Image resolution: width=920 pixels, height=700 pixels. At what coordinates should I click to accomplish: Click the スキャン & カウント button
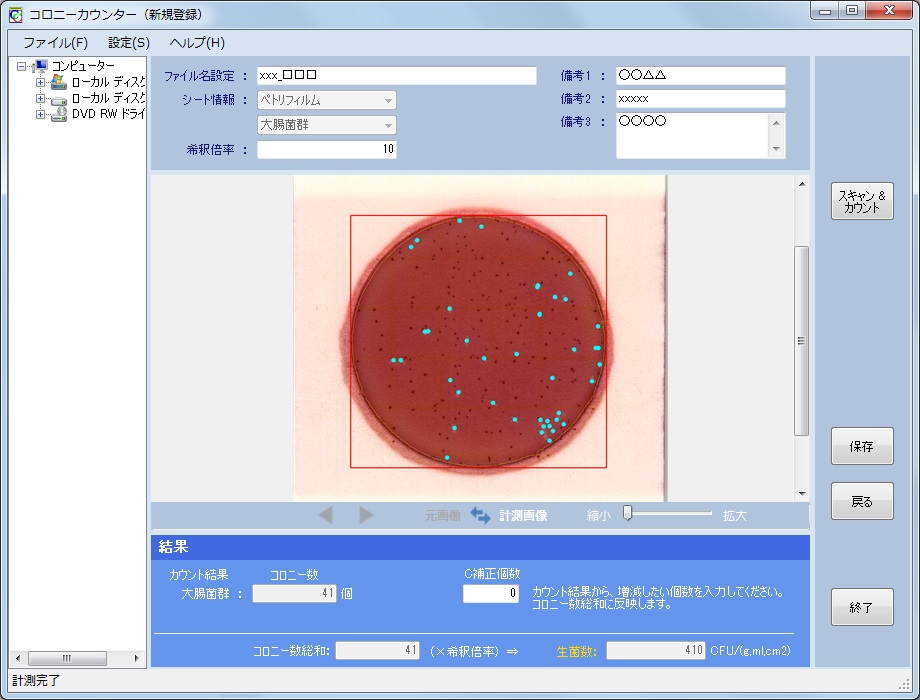pyautogui.click(x=862, y=201)
